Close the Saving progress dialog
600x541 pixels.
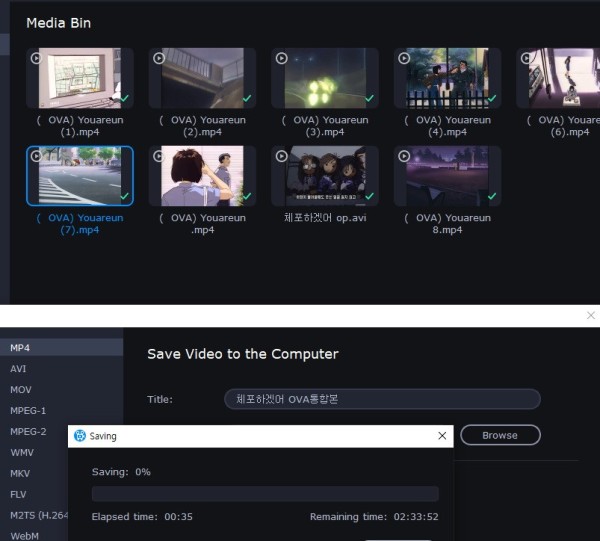click(442, 436)
